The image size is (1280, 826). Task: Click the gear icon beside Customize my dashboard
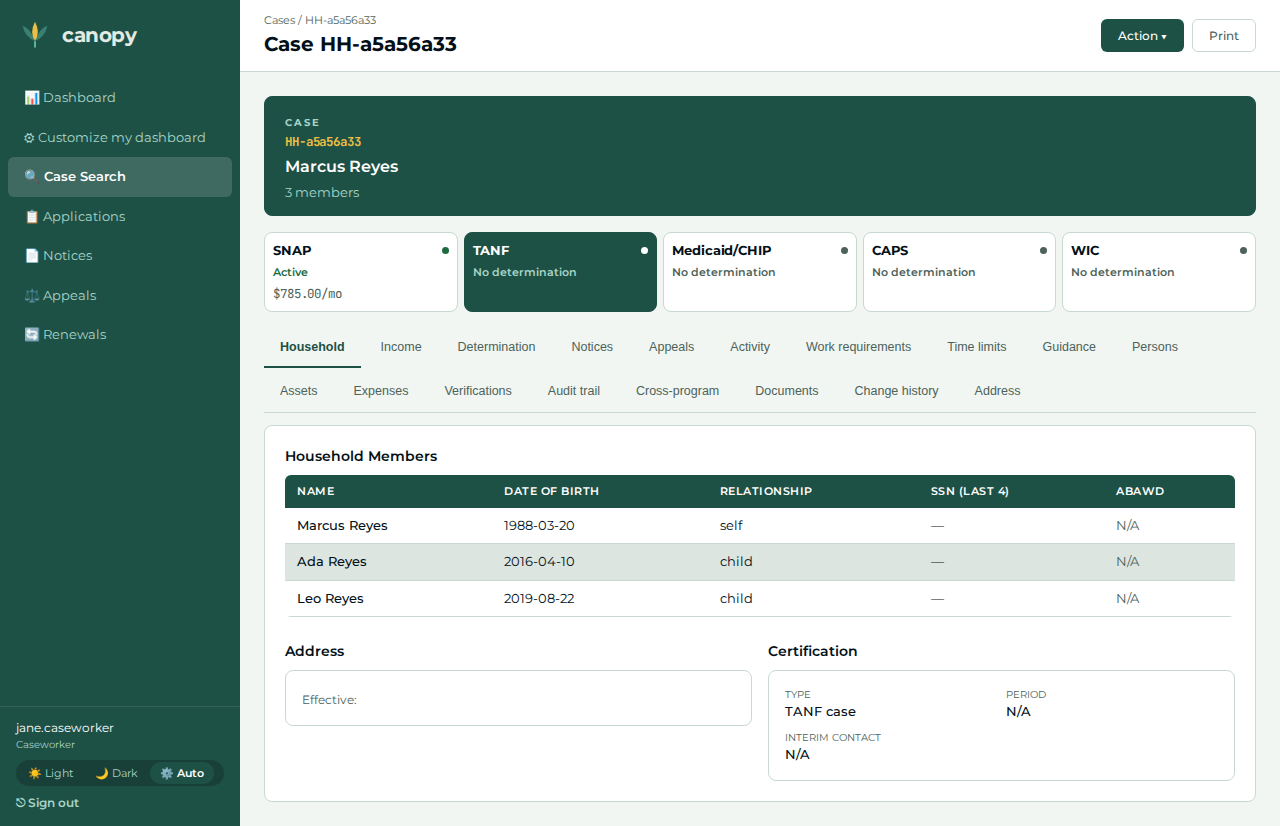coord(29,138)
